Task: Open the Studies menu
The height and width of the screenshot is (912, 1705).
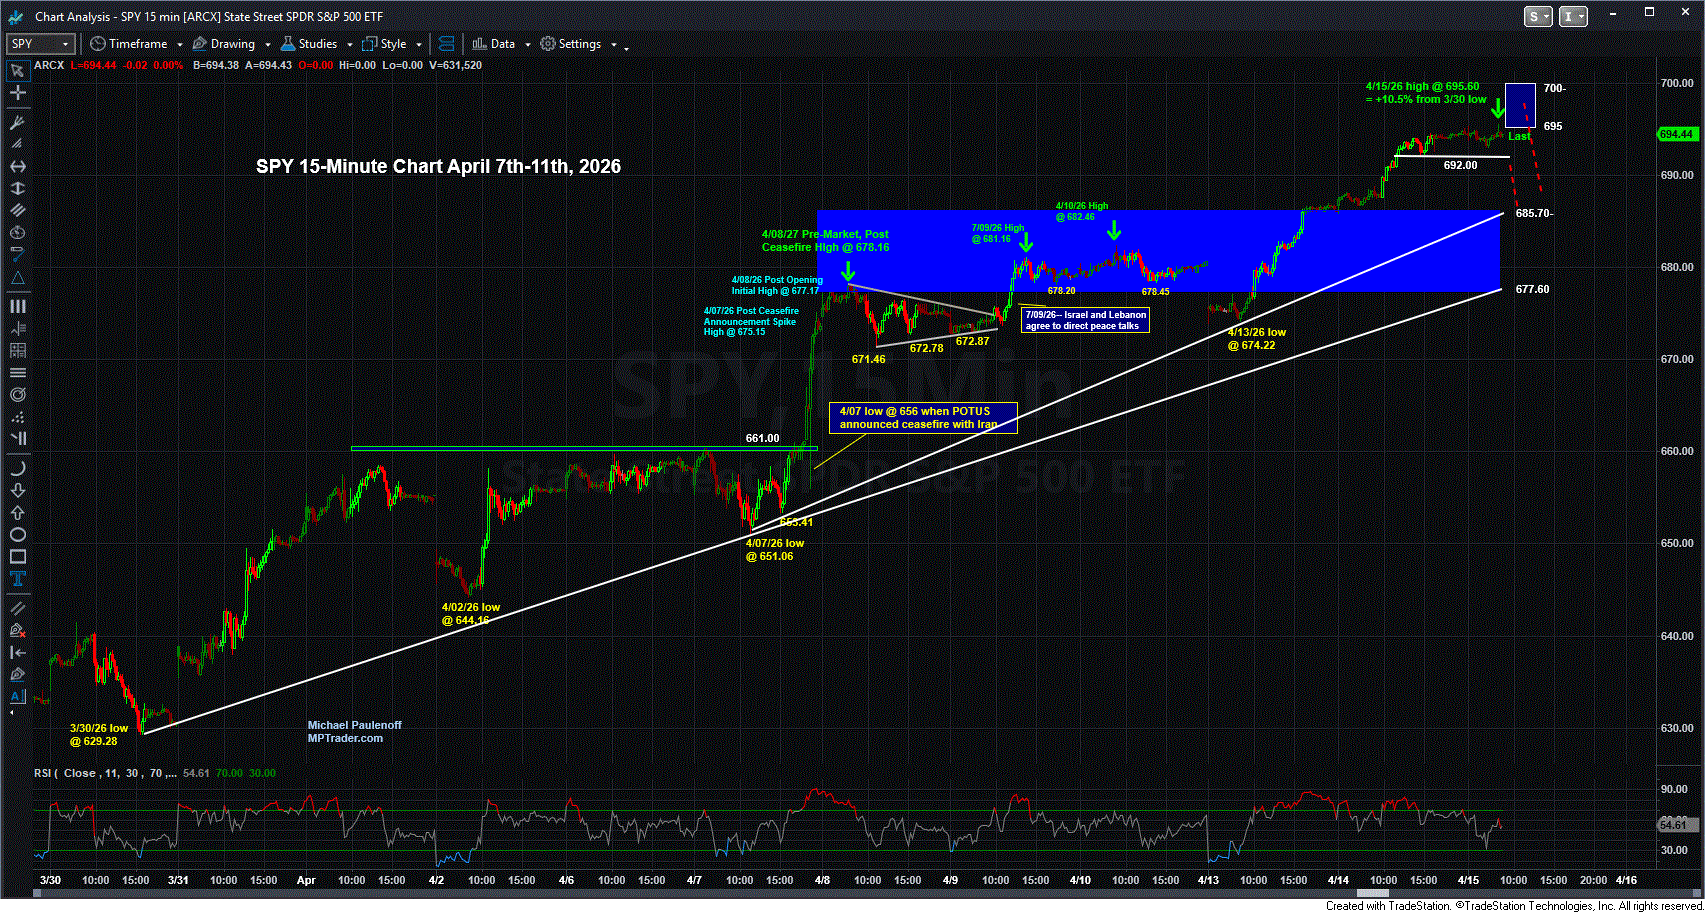Action: [x=316, y=44]
